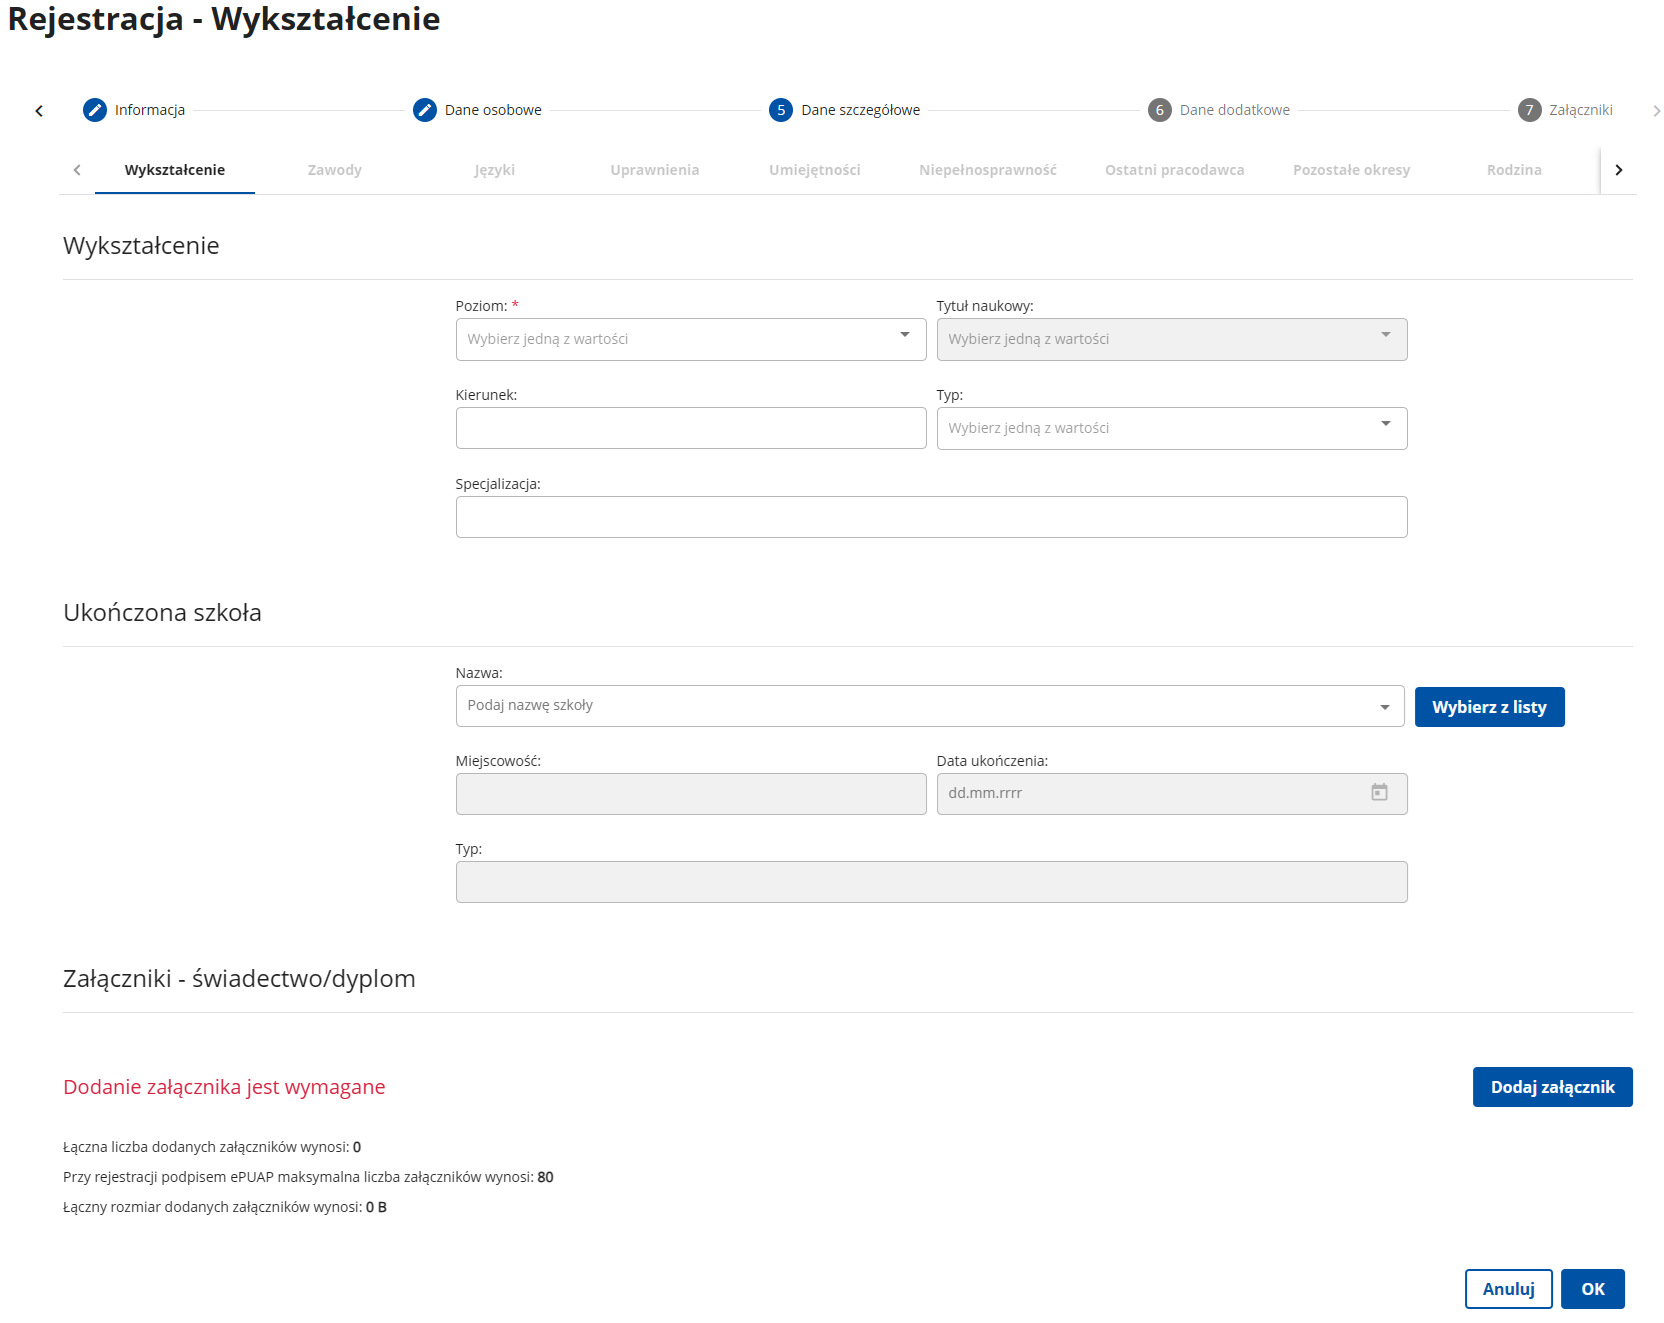Click the right arrow of the wizard steps
The image size is (1664, 1323).
point(1656,111)
